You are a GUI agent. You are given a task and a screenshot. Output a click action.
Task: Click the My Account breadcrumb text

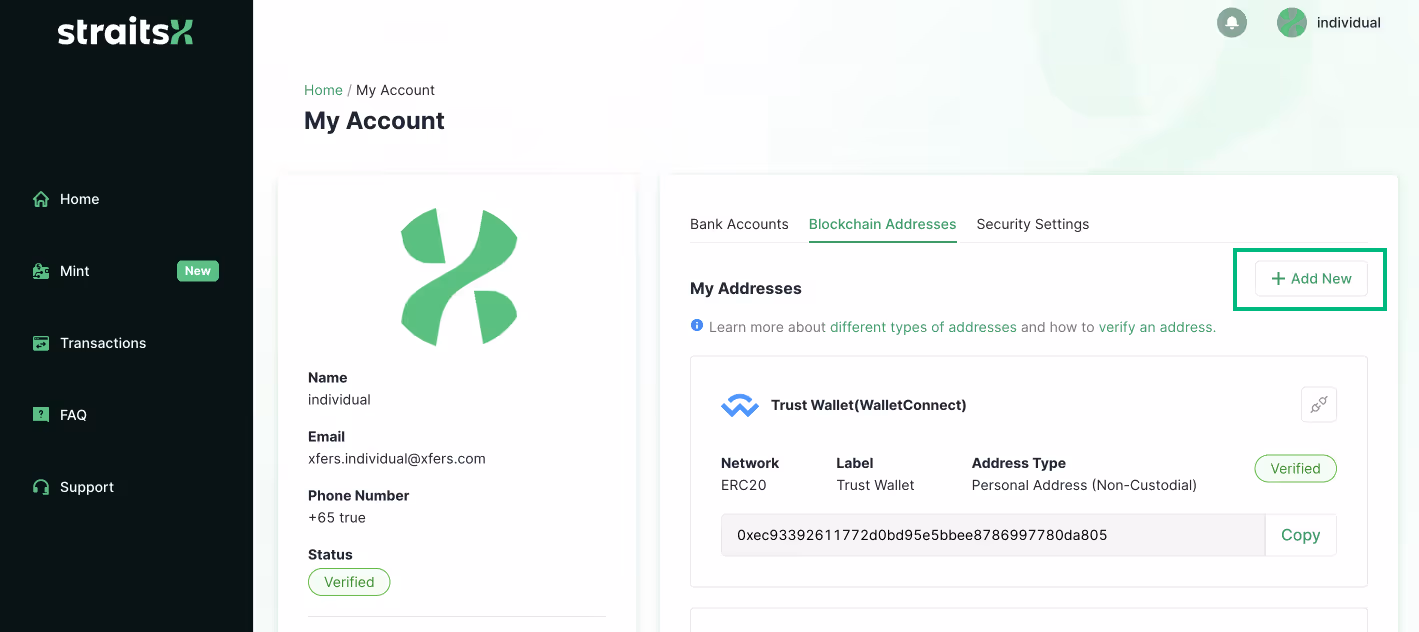point(395,90)
